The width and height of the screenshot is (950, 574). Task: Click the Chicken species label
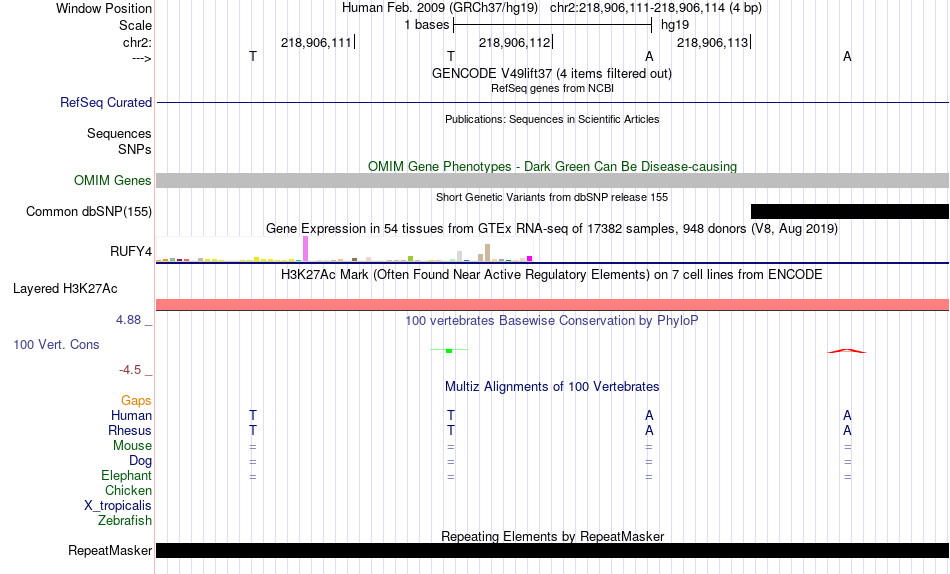pos(128,490)
